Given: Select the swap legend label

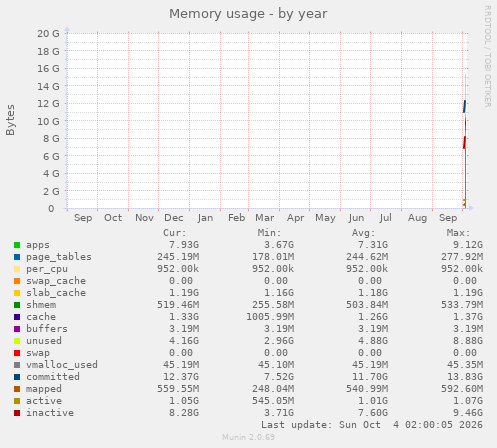Looking at the screenshot, I should pyautogui.click(x=38, y=353).
